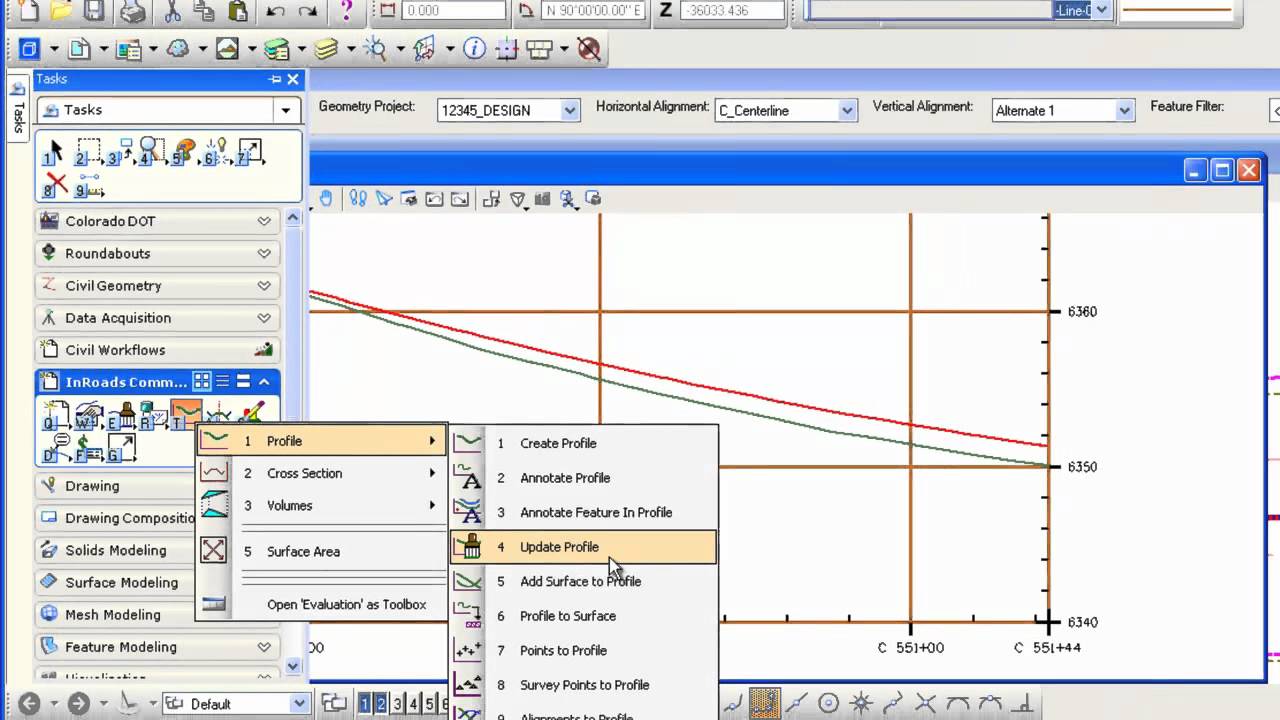Click the purple Help question mark

[x=347, y=10]
